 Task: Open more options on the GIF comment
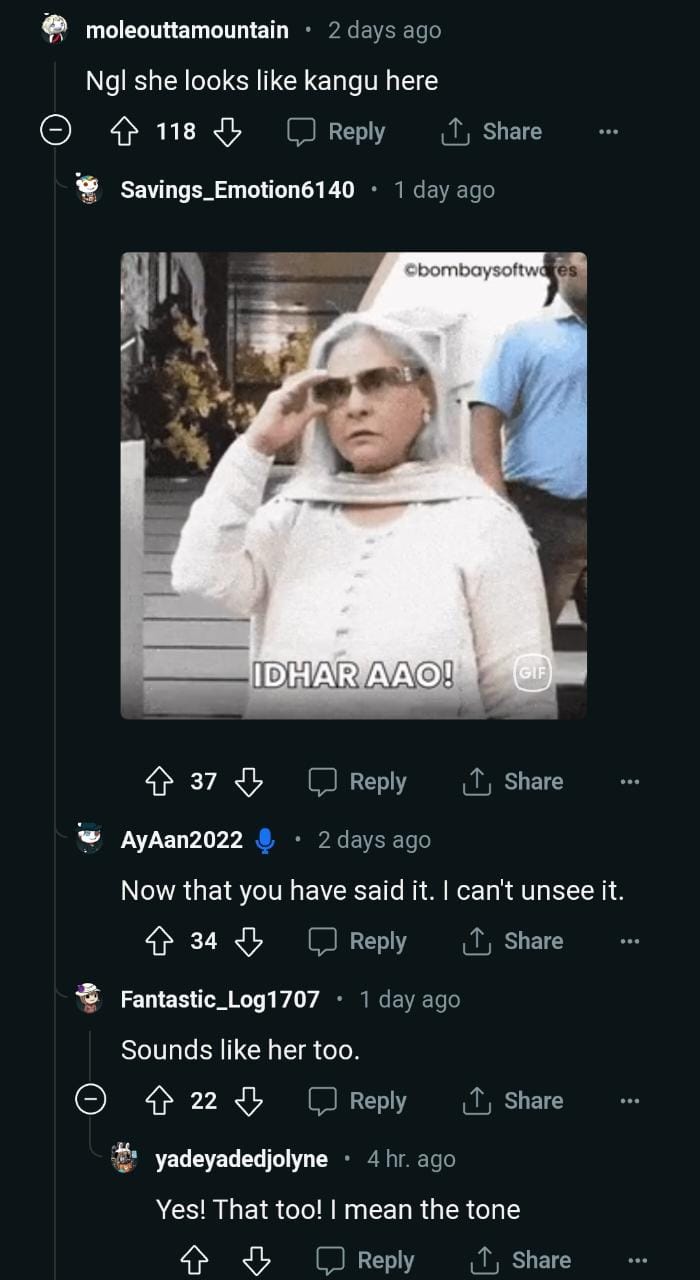629,782
